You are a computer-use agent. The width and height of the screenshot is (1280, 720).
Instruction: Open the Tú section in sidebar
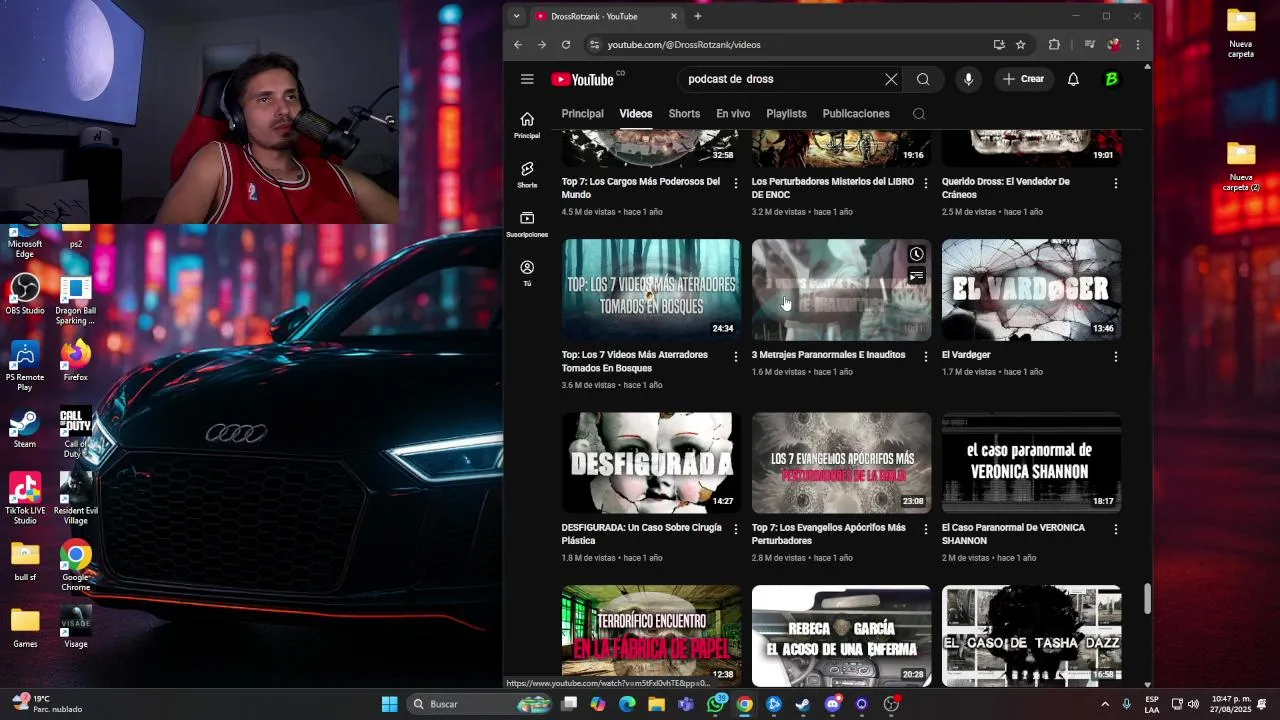pyautogui.click(x=527, y=273)
